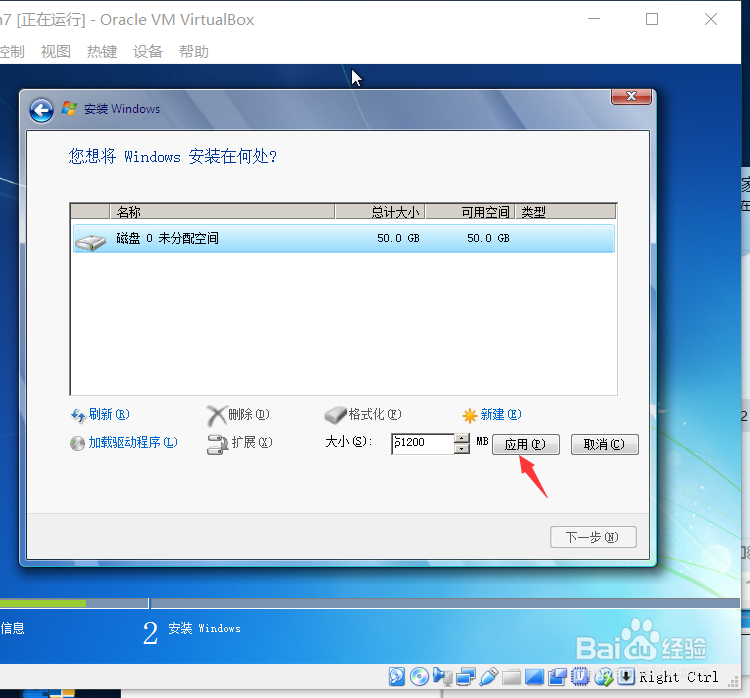This screenshot has width=750, height=698.
Task: Minimize the VirtualBox window
Action: pos(594,19)
